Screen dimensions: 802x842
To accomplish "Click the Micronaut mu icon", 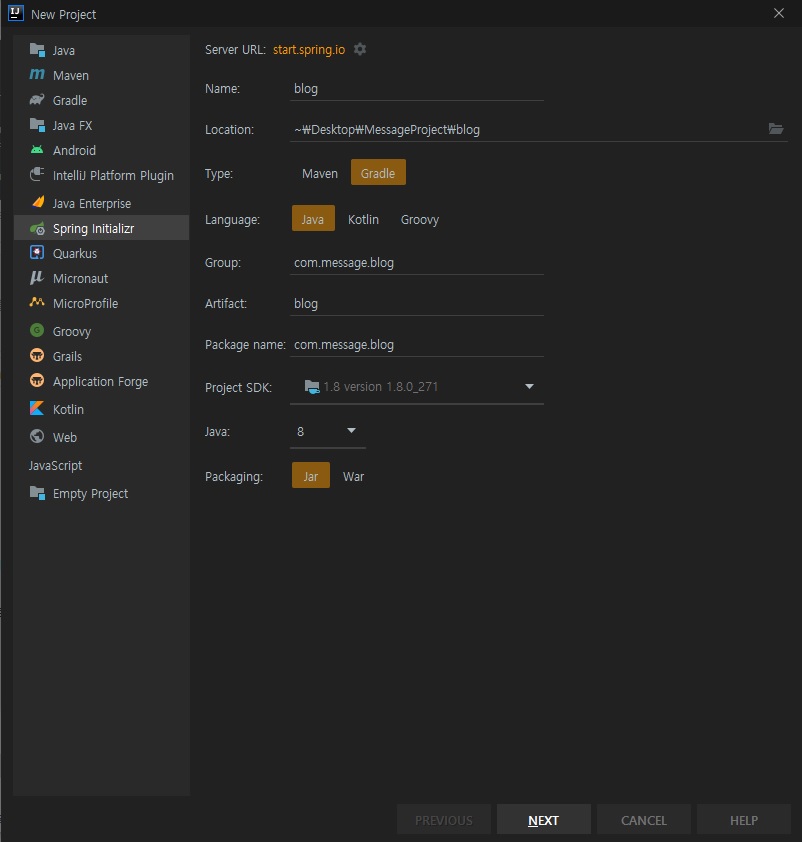I will [37, 278].
